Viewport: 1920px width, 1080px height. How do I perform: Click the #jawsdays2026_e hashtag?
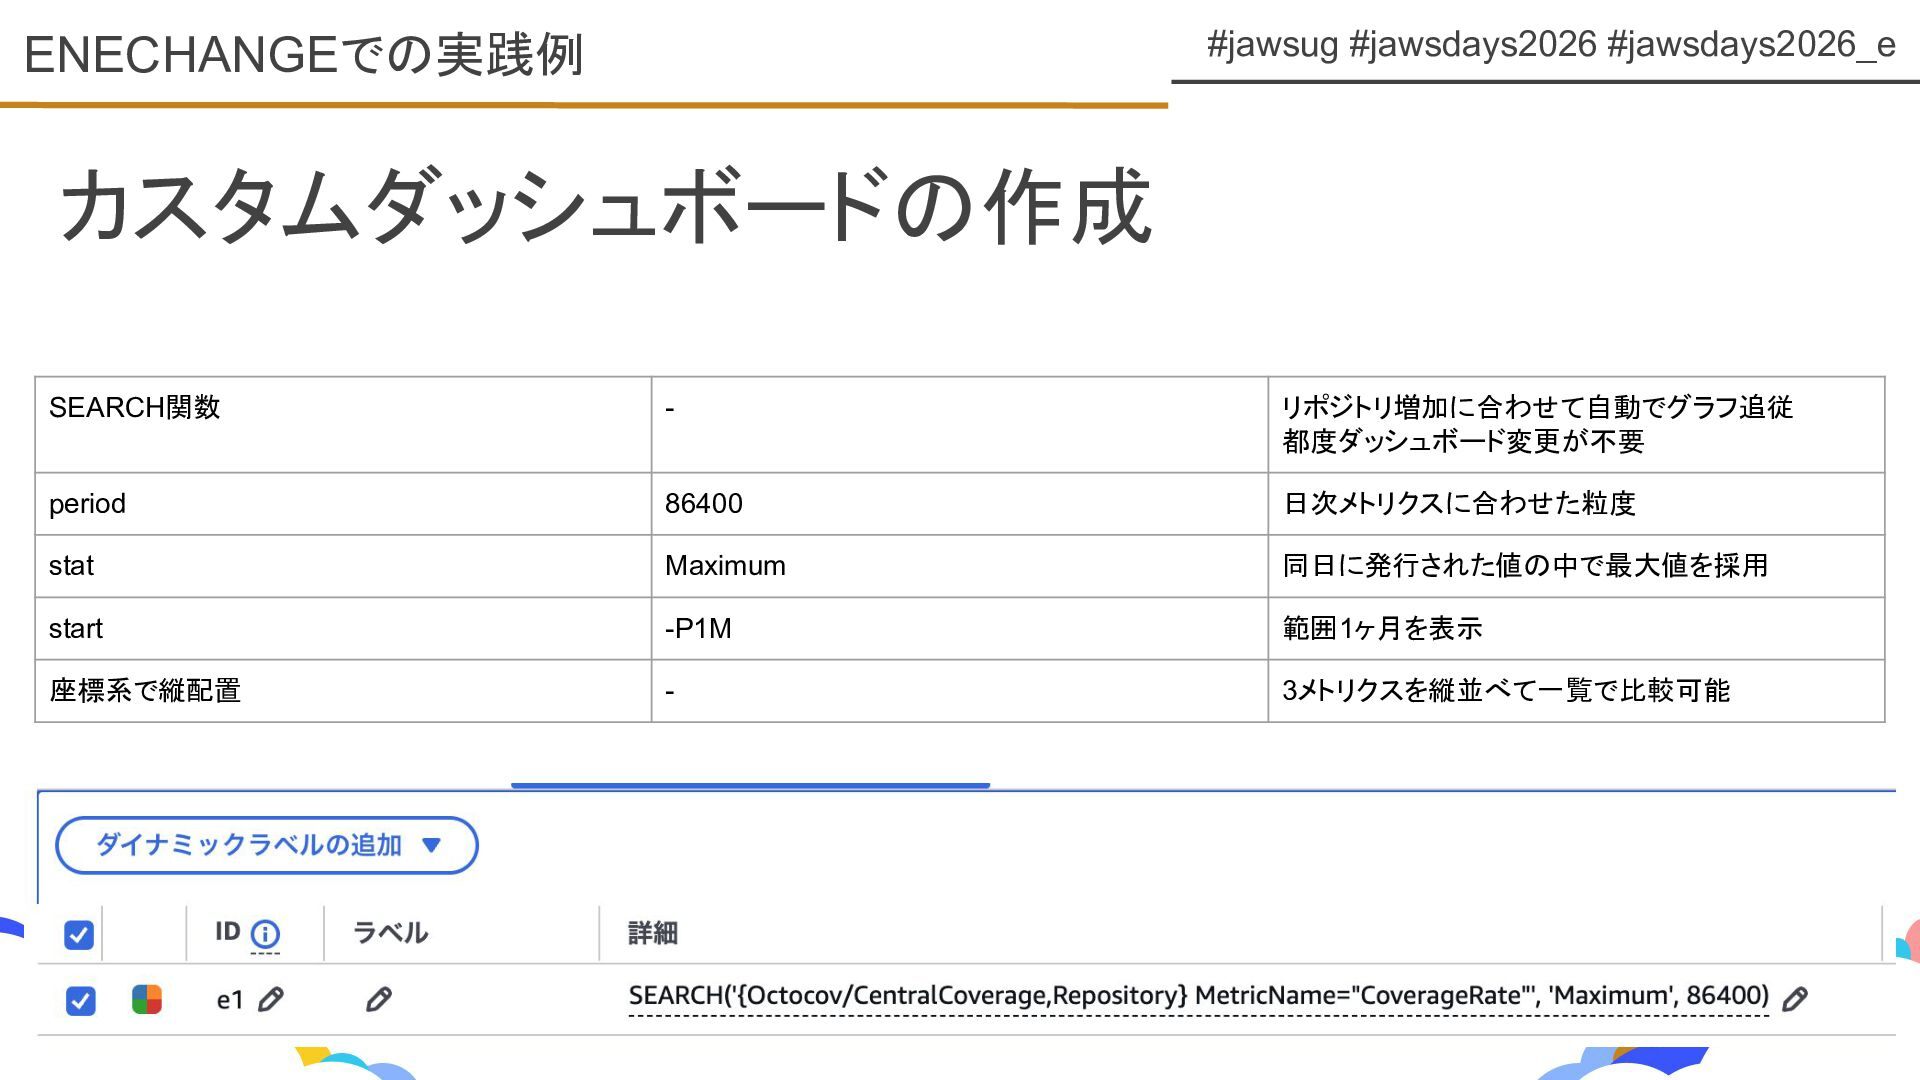pos(1750,45)
